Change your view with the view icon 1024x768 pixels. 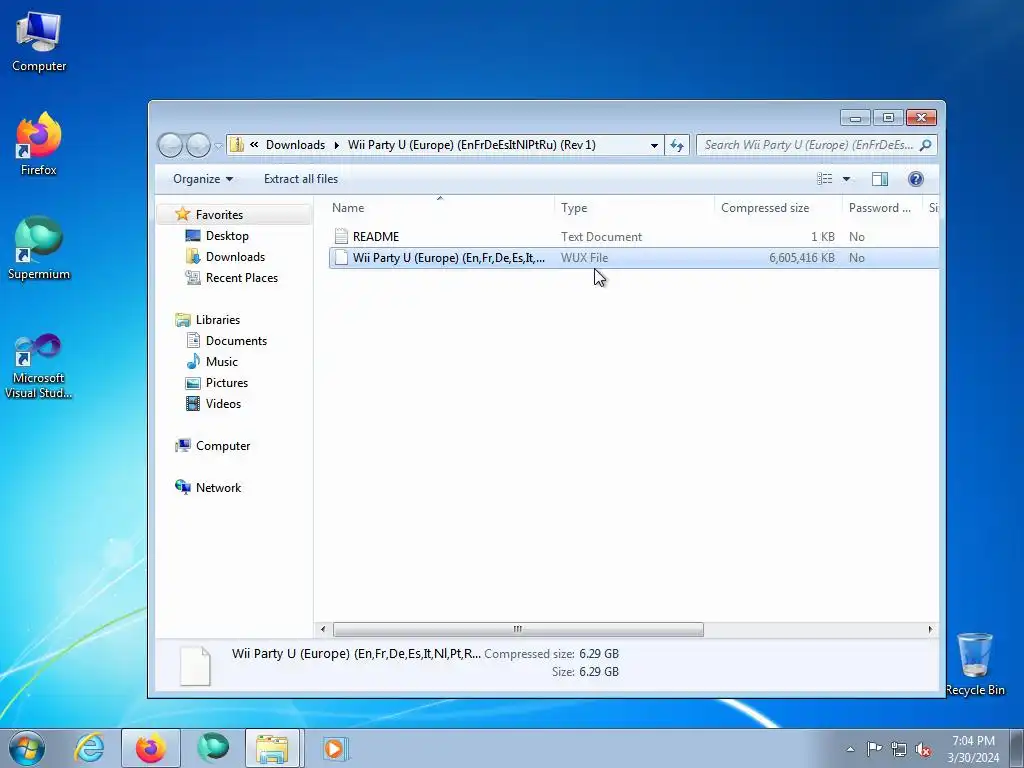[825, 179]
